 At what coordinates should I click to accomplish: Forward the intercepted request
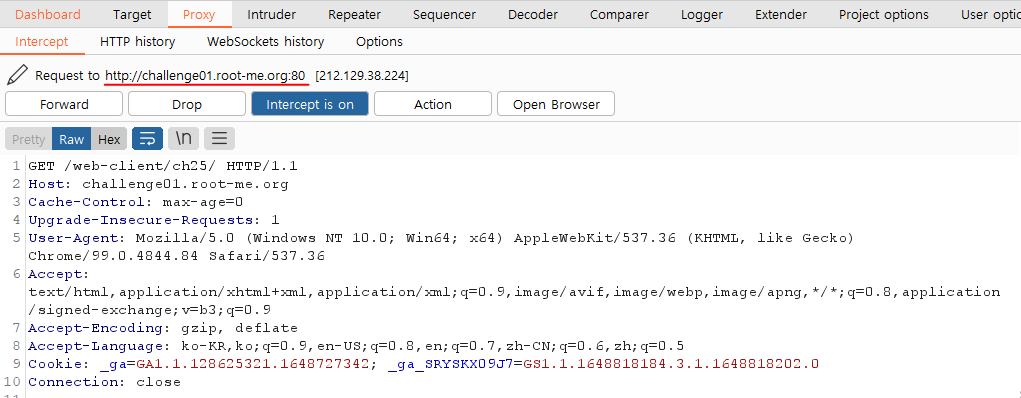click(64, 104)
